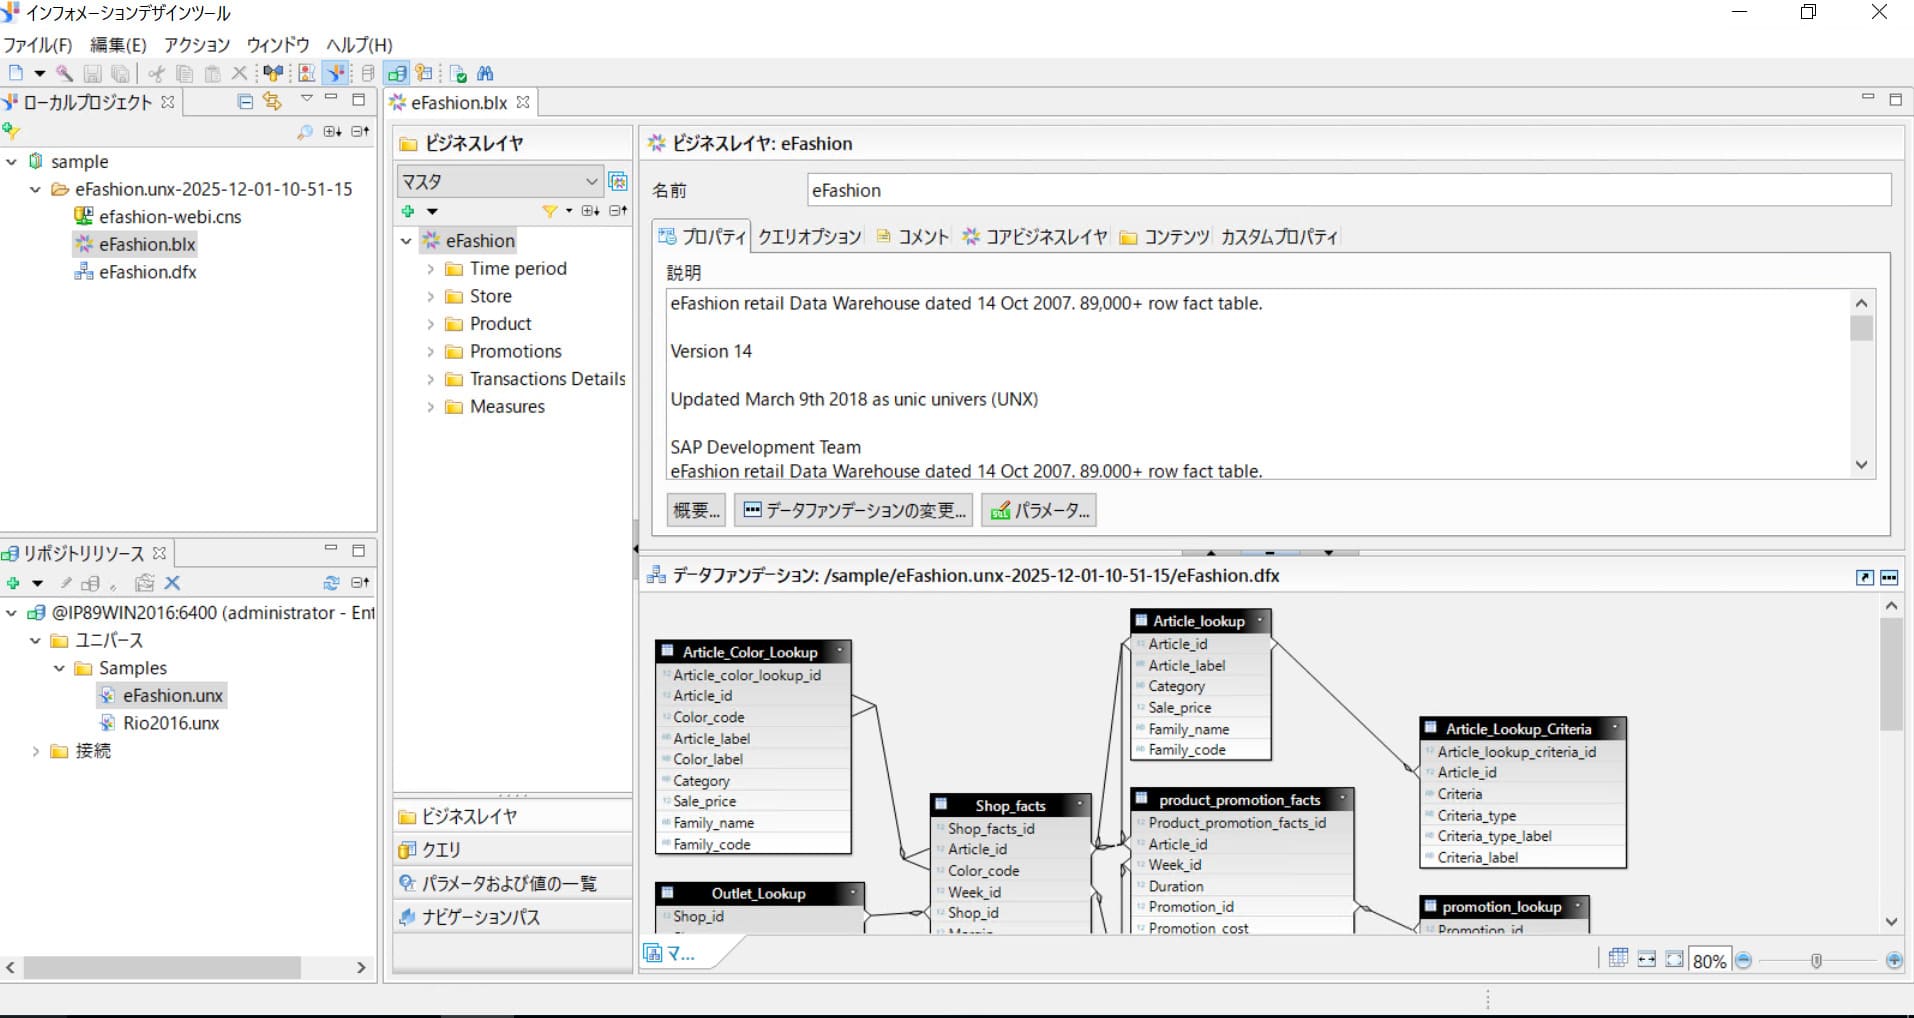Toggle the Repository Resources view toolbar button

[x=397, y=73]
